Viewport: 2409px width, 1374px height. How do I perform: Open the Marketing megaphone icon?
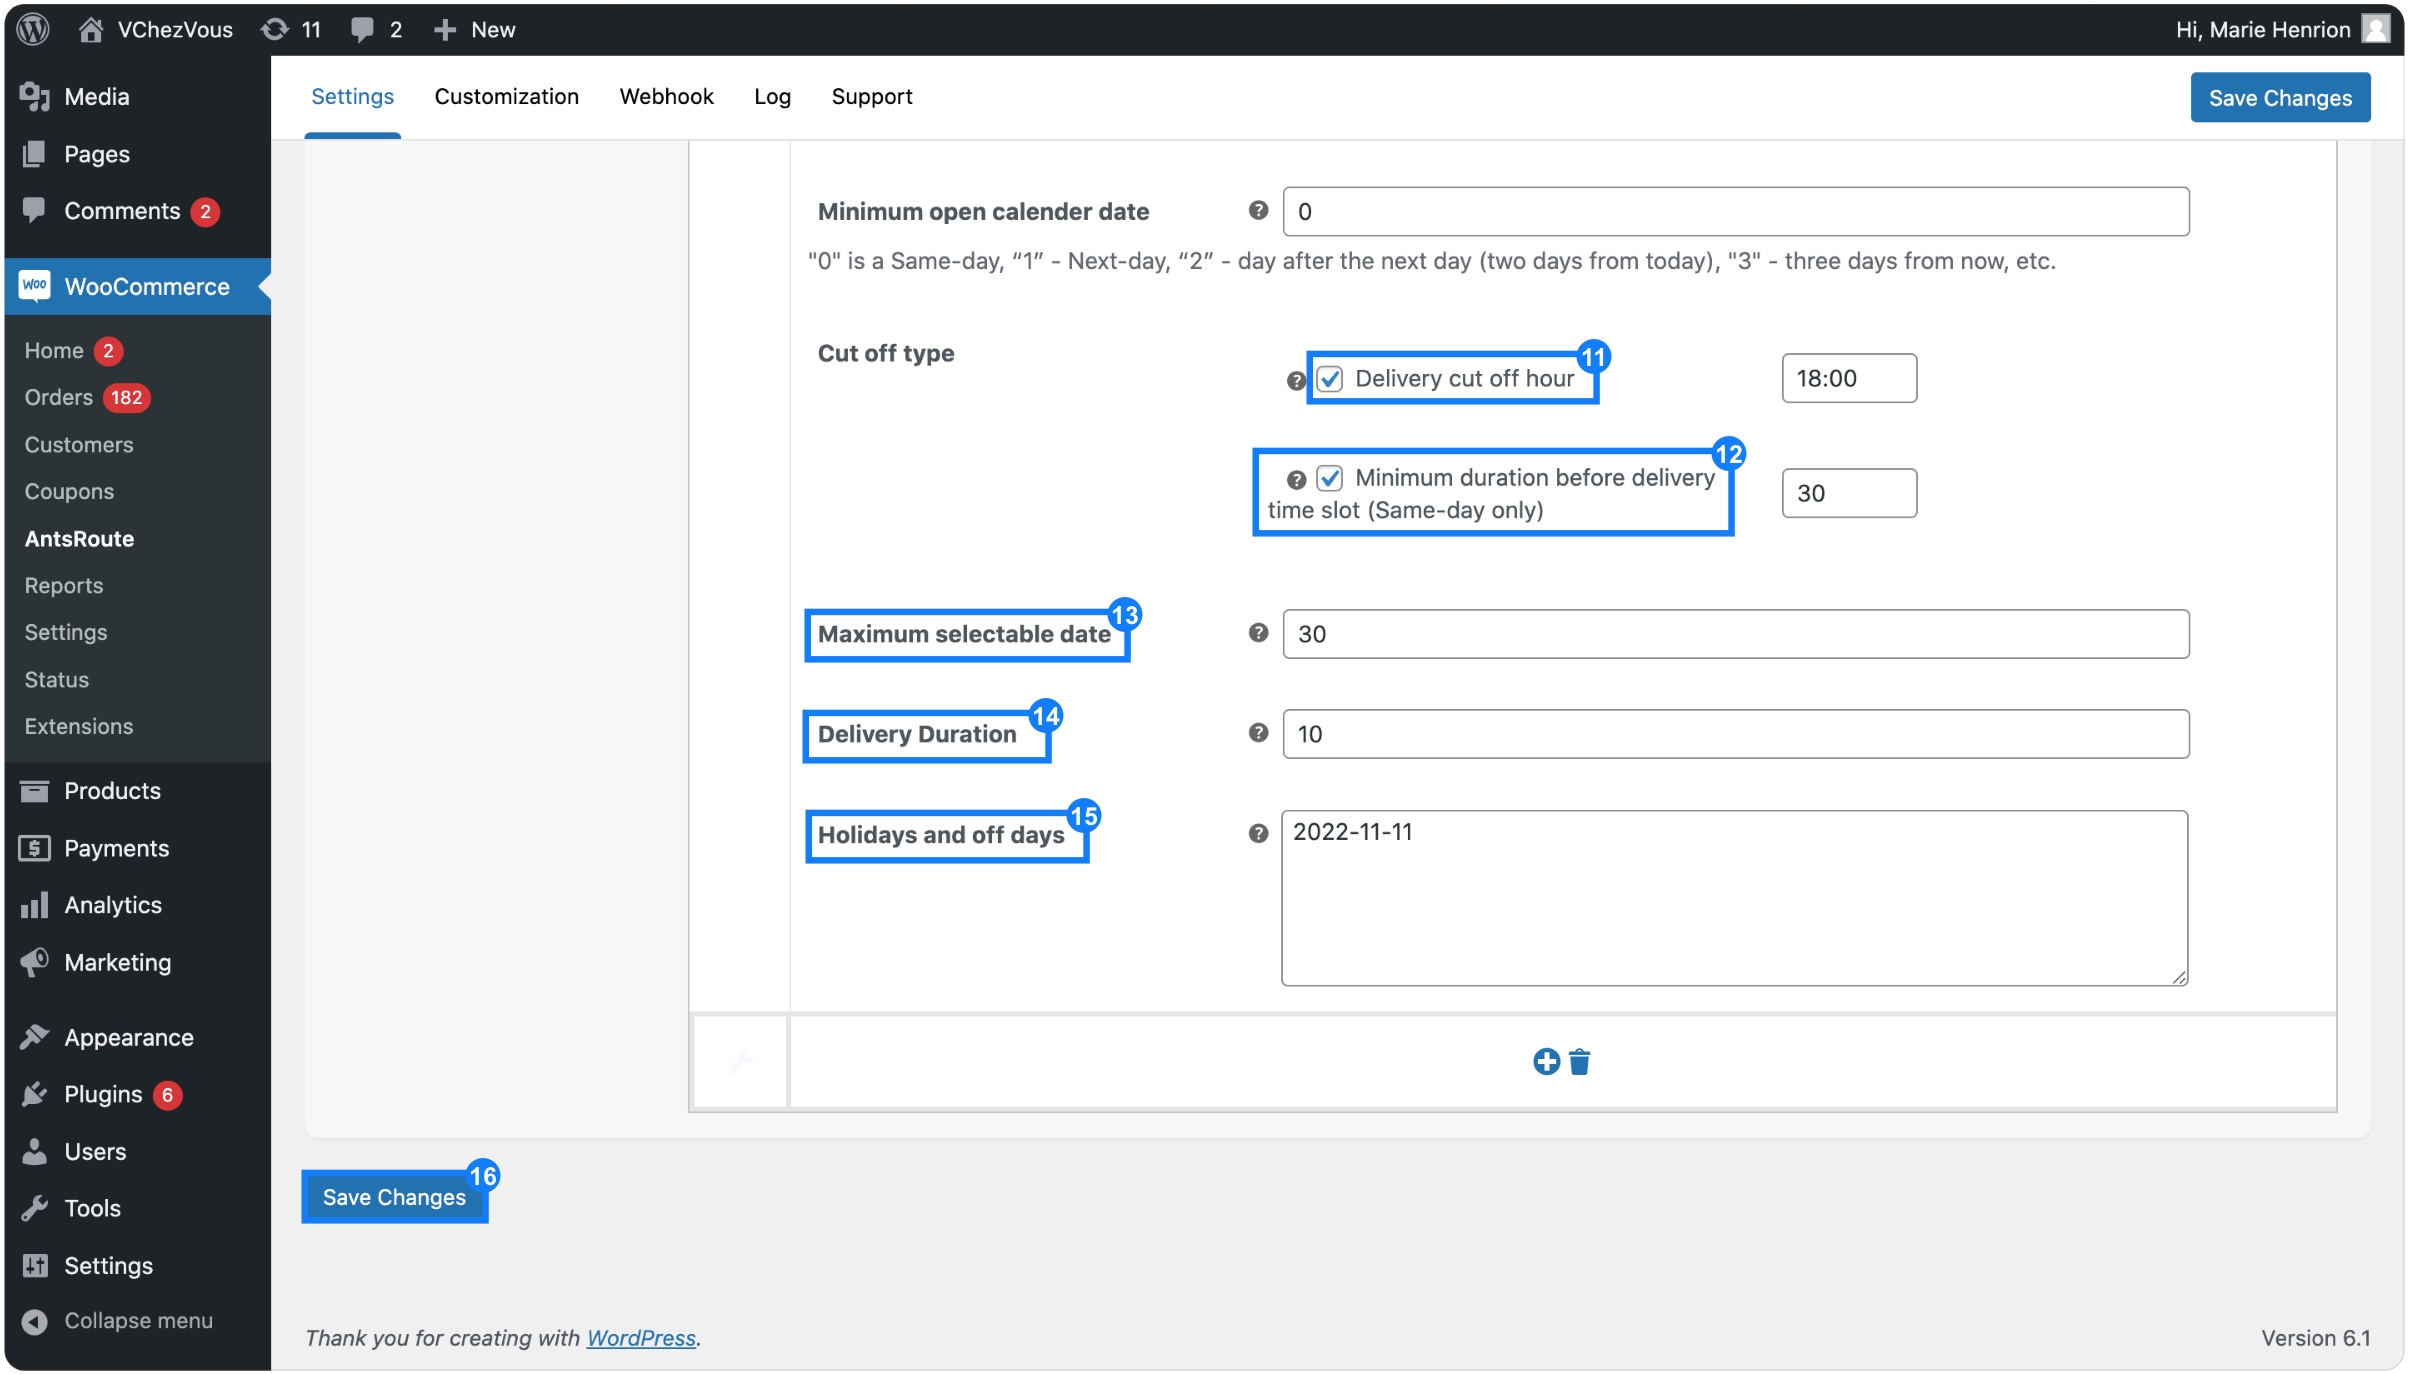pyautogui.click(x=34, y=962)
